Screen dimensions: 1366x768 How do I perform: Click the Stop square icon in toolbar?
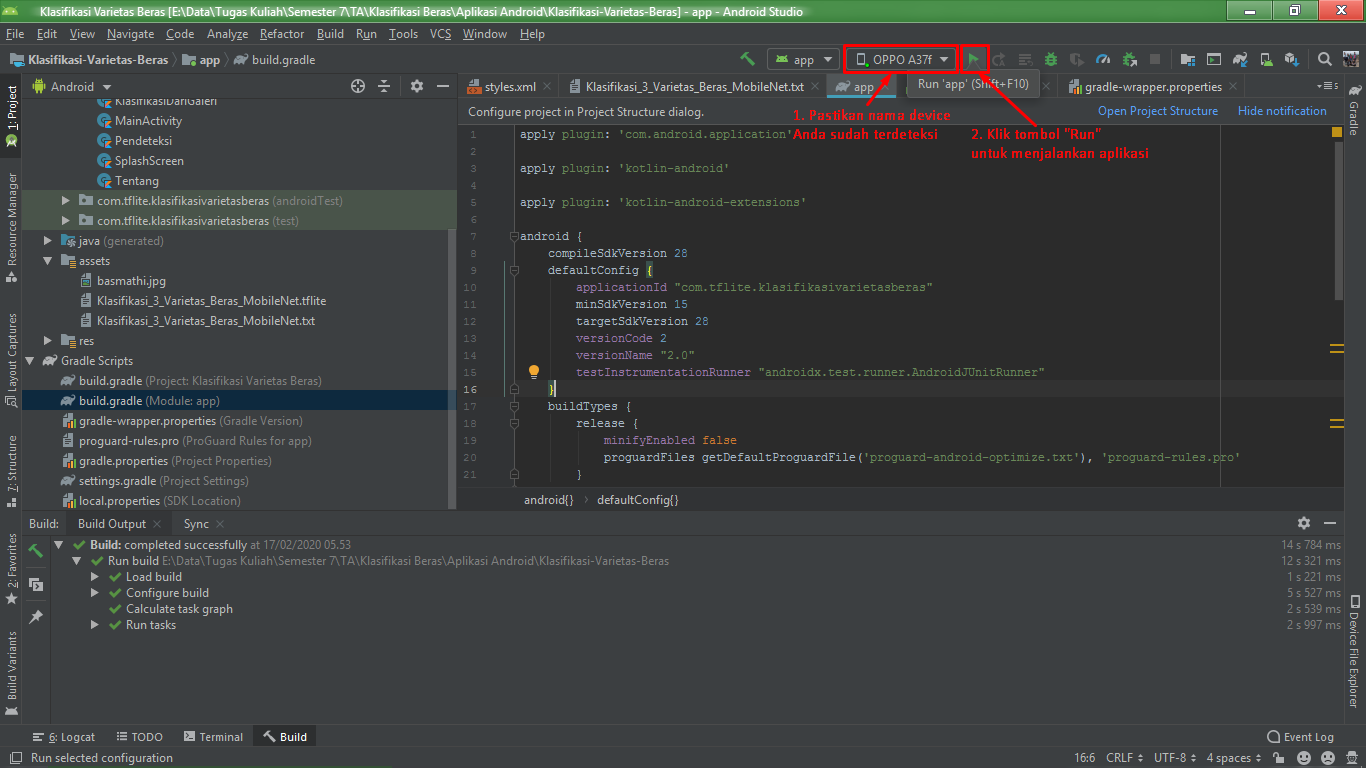pyautogui.click(x=1155, y=59)
